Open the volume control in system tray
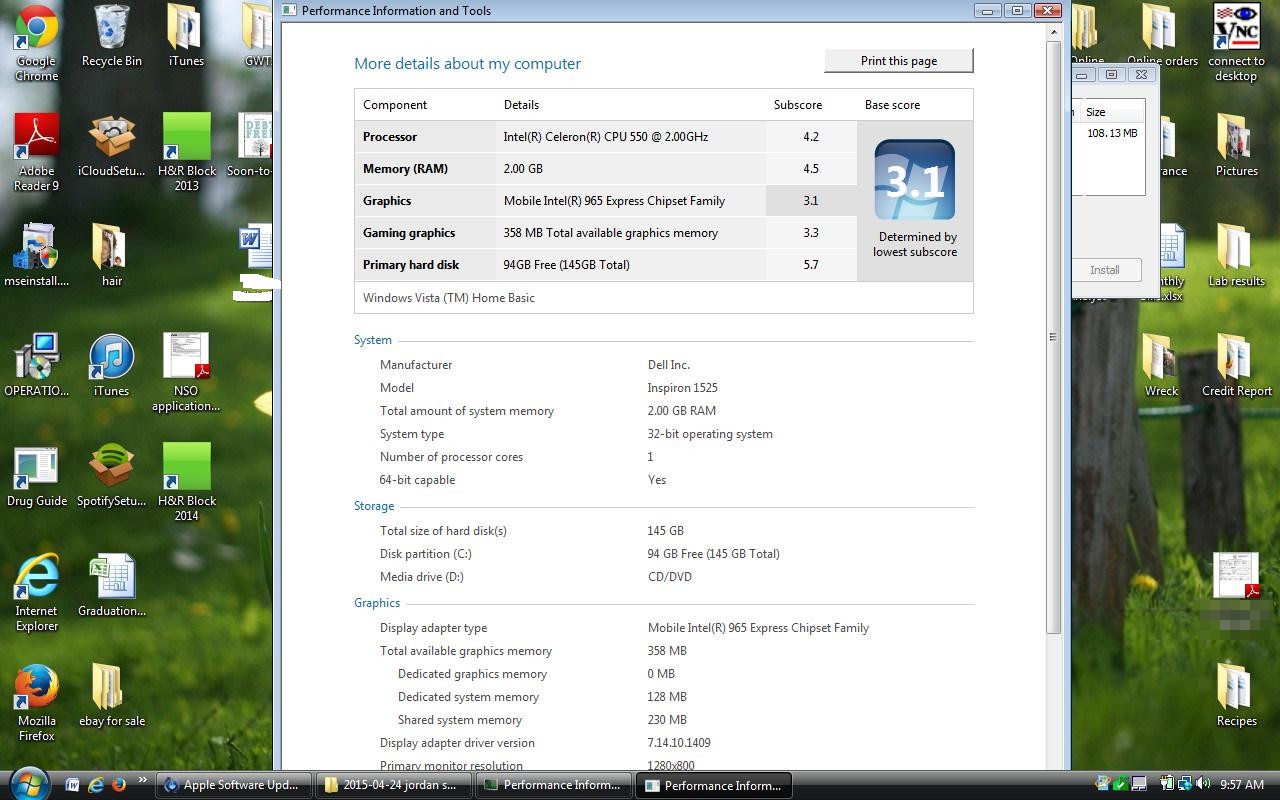The image size is (1280, 800). [x=1203, y=784]
